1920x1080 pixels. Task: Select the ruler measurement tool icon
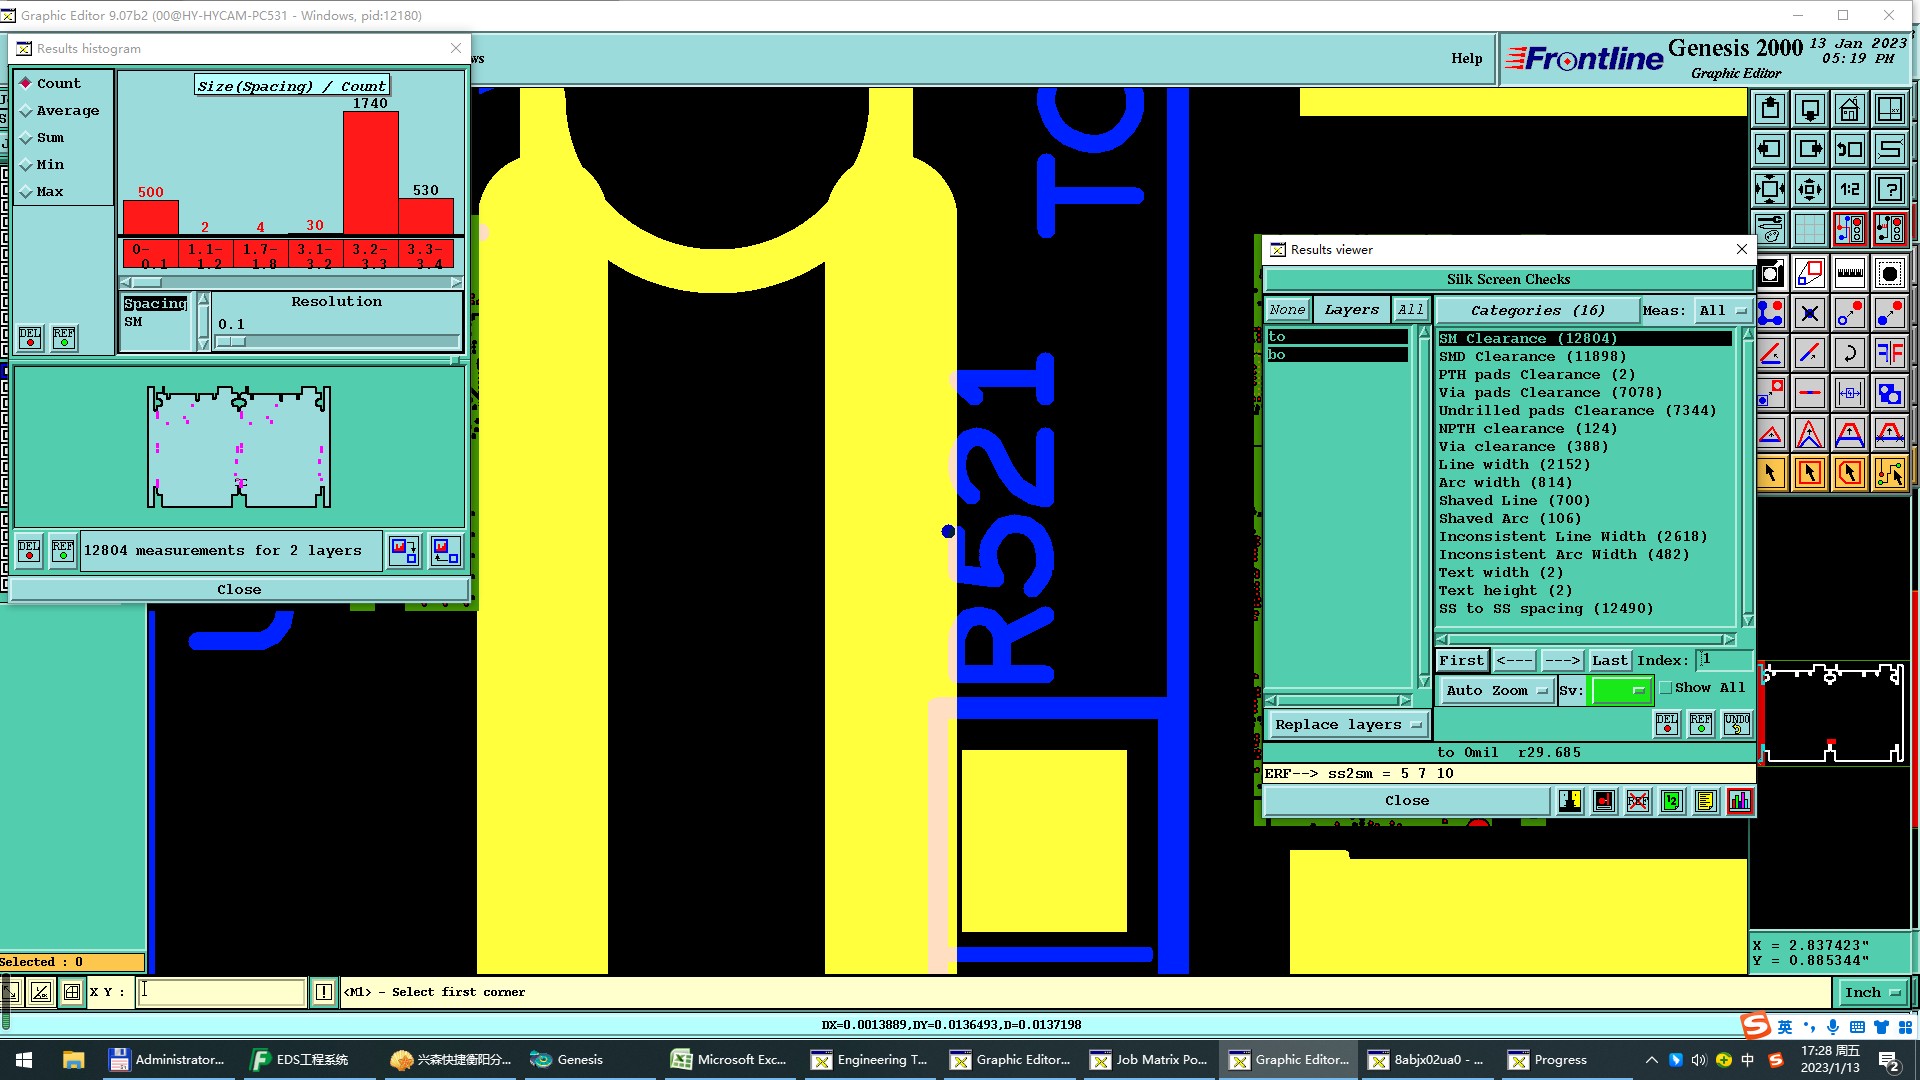(1849, 273)
